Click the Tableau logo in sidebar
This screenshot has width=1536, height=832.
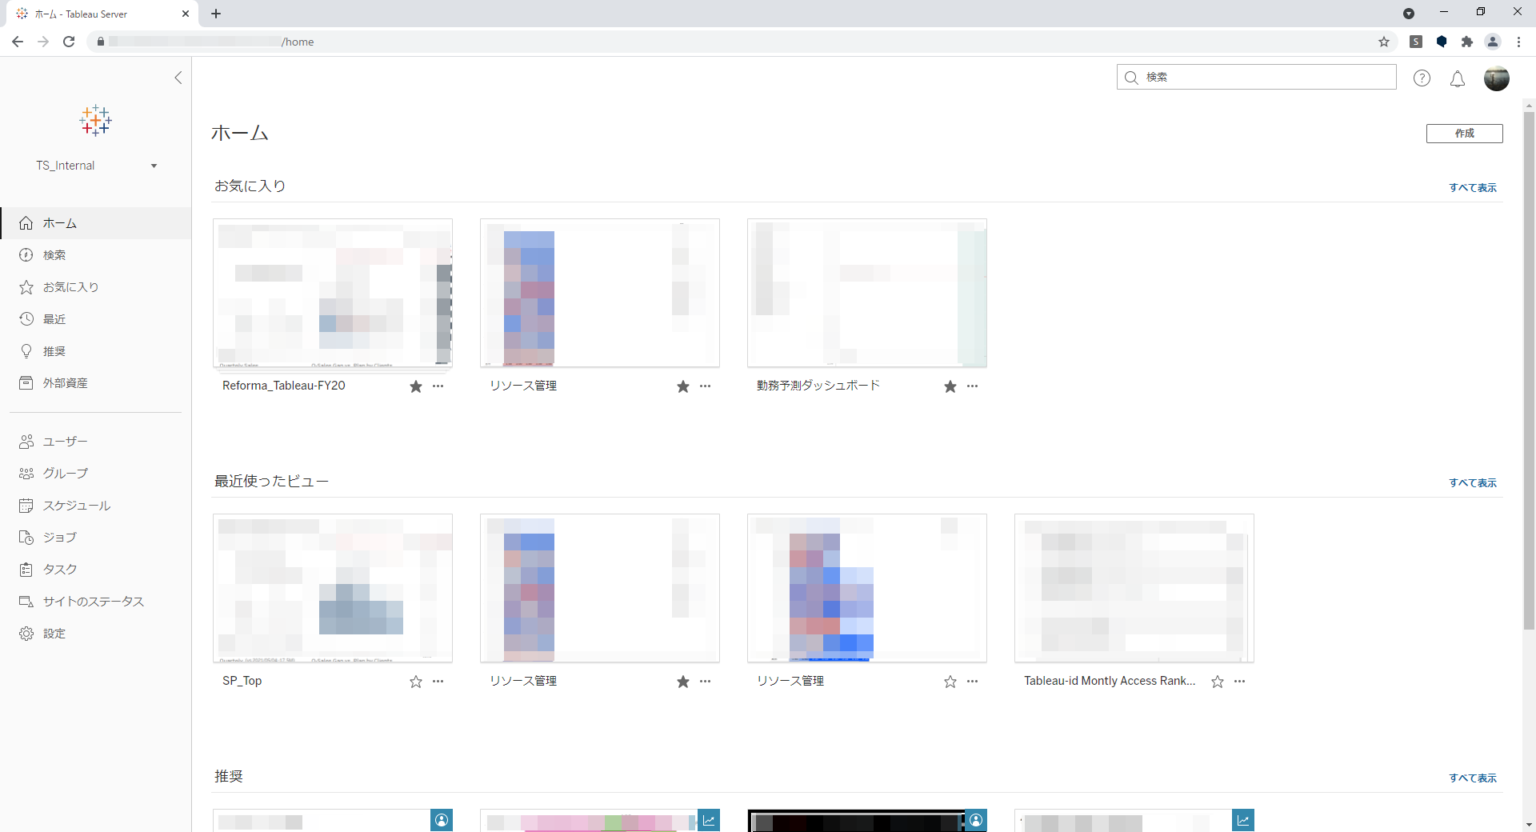[95, 121]
